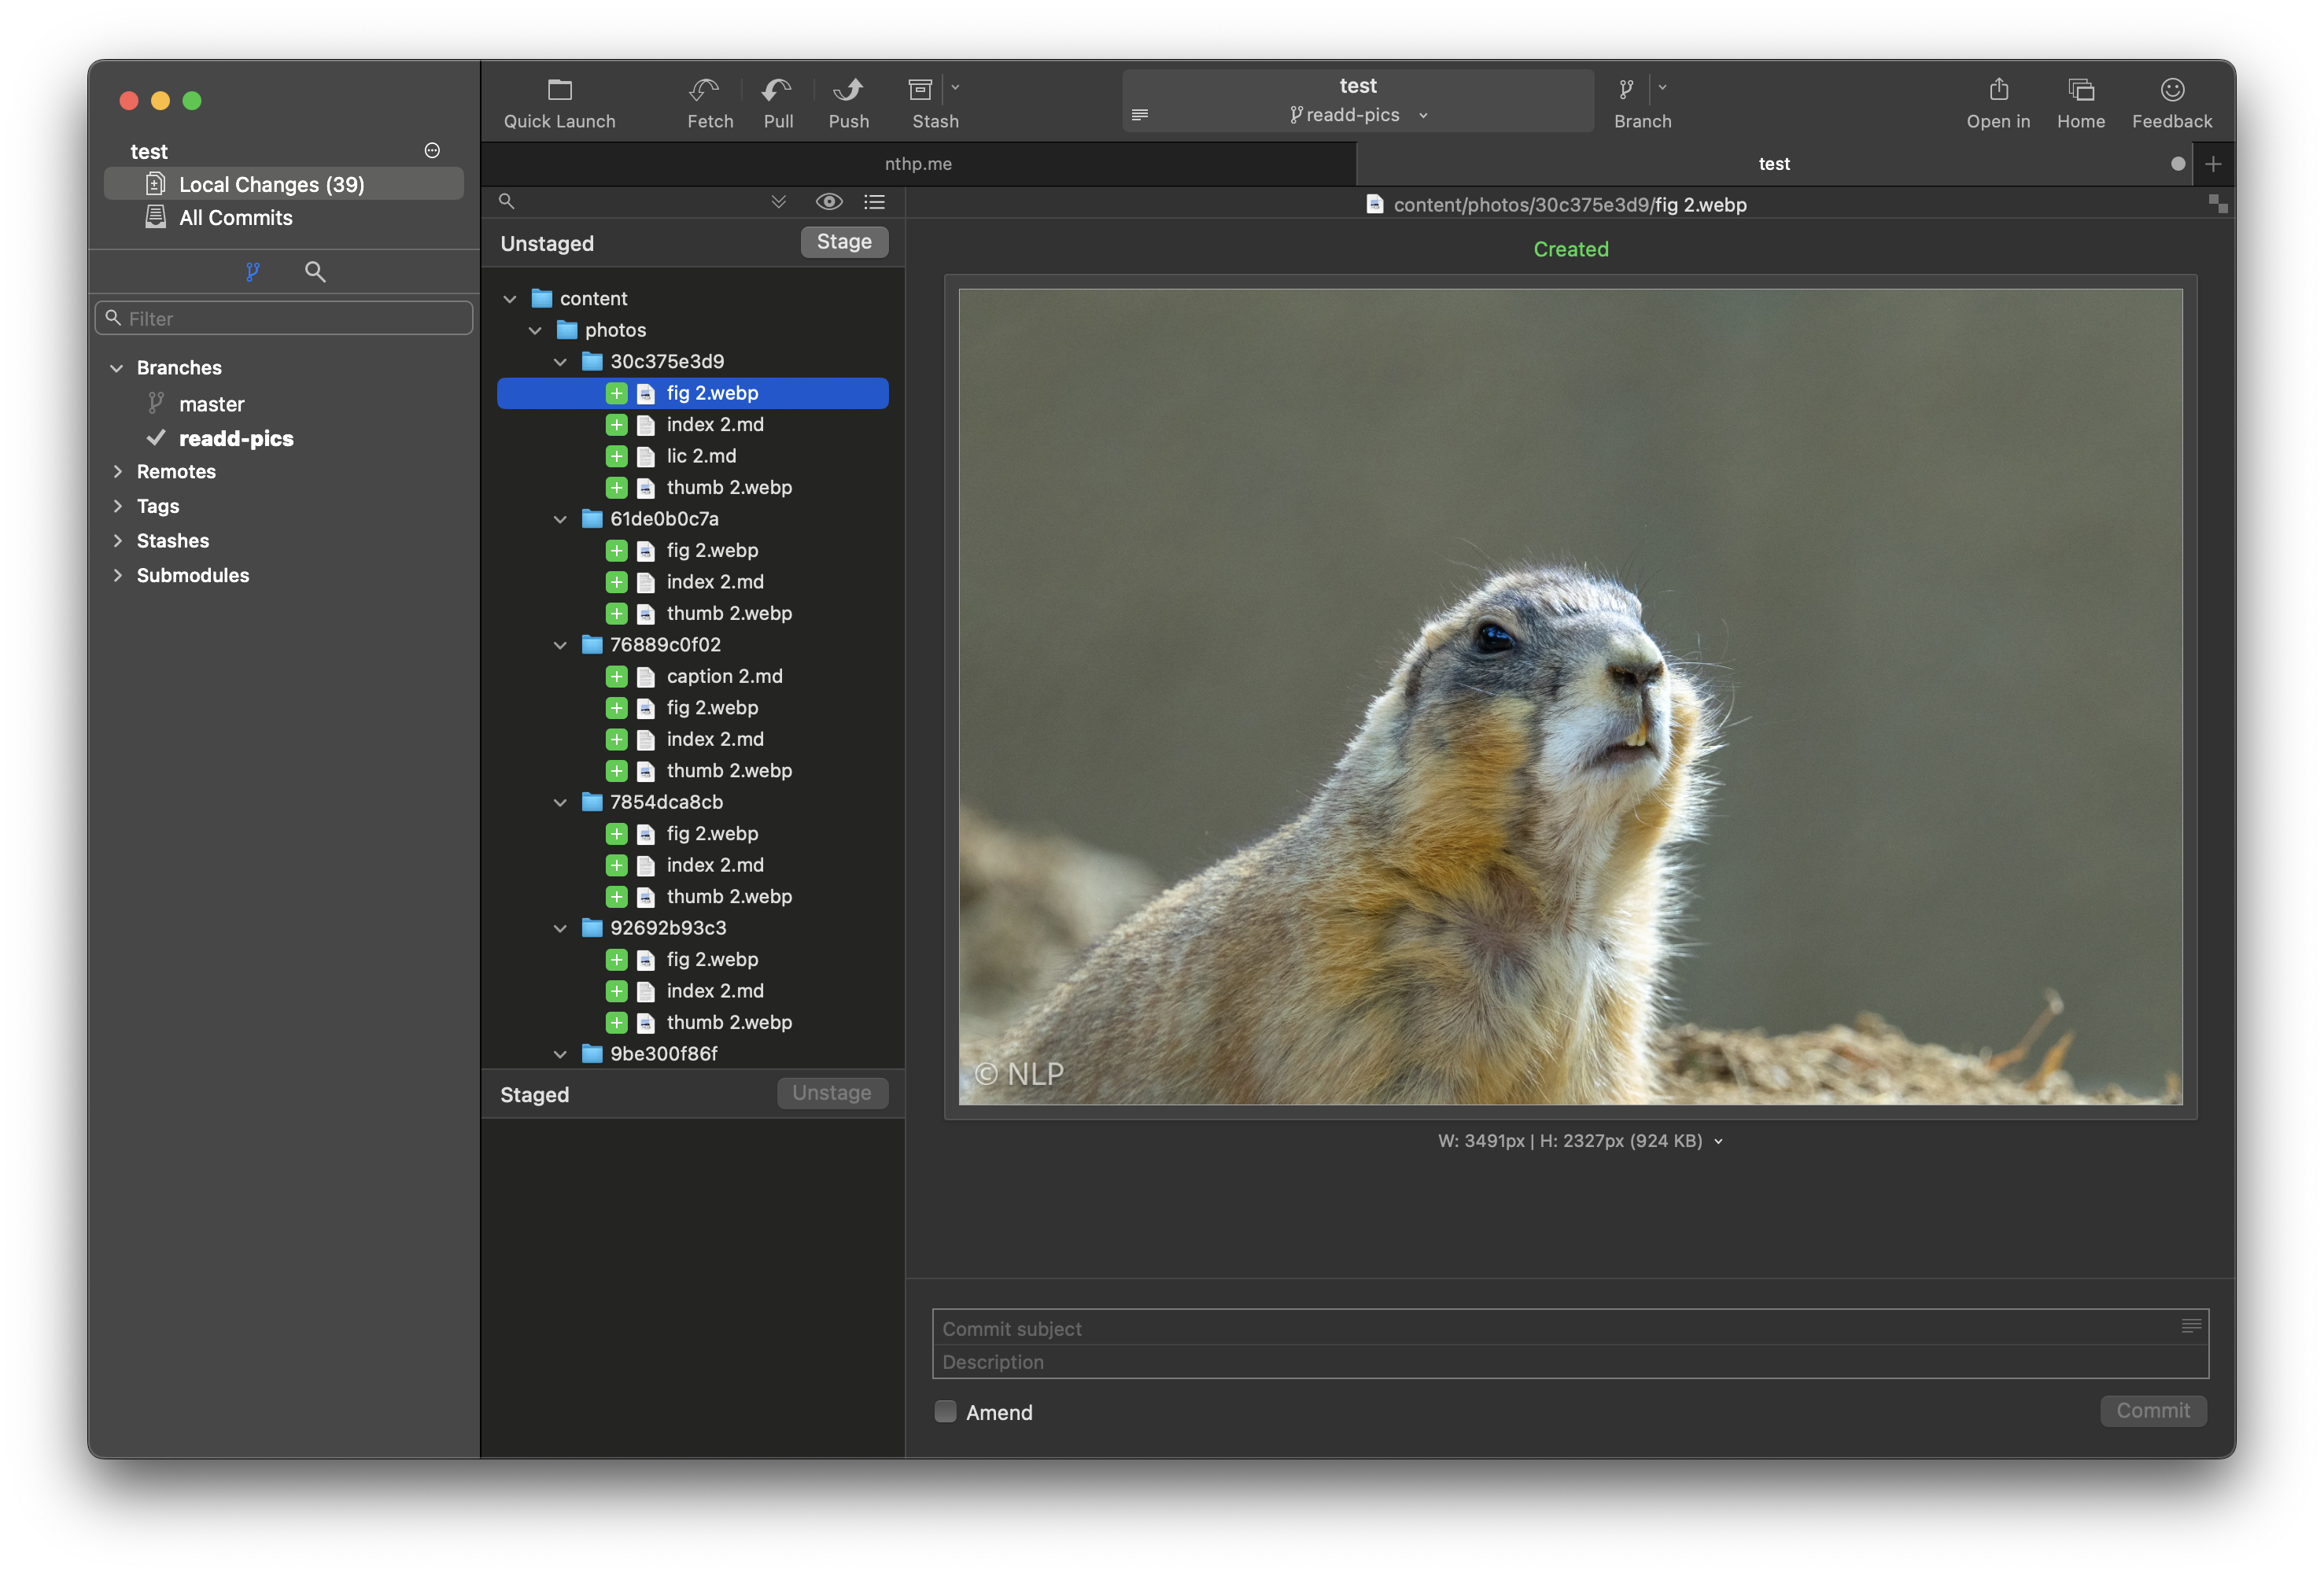Click the Branch toolbar icon

tap(1626, 91)
